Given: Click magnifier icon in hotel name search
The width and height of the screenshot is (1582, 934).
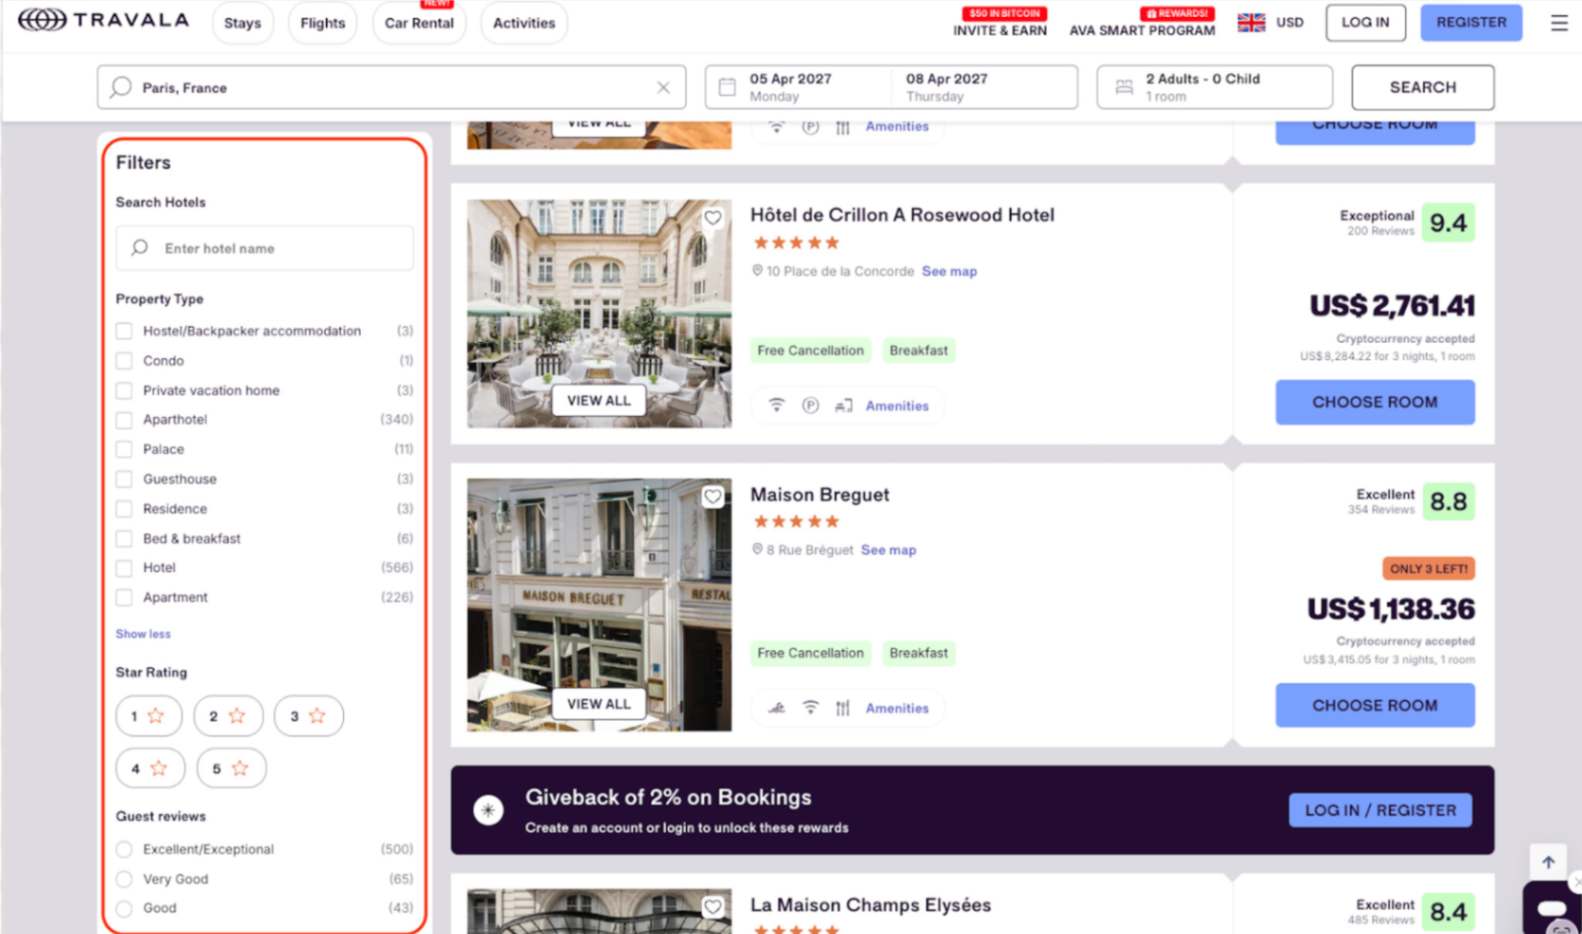Looking at the screenshot, I should 140,248.
